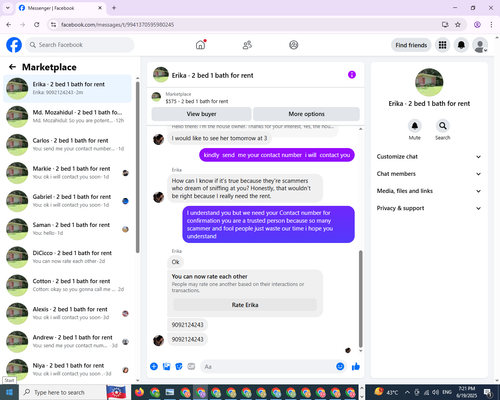Image resolution: width=500 pixels, height=400 pixels.
Task: Open the account avatar menu
Action: click(x=480, y=45)
